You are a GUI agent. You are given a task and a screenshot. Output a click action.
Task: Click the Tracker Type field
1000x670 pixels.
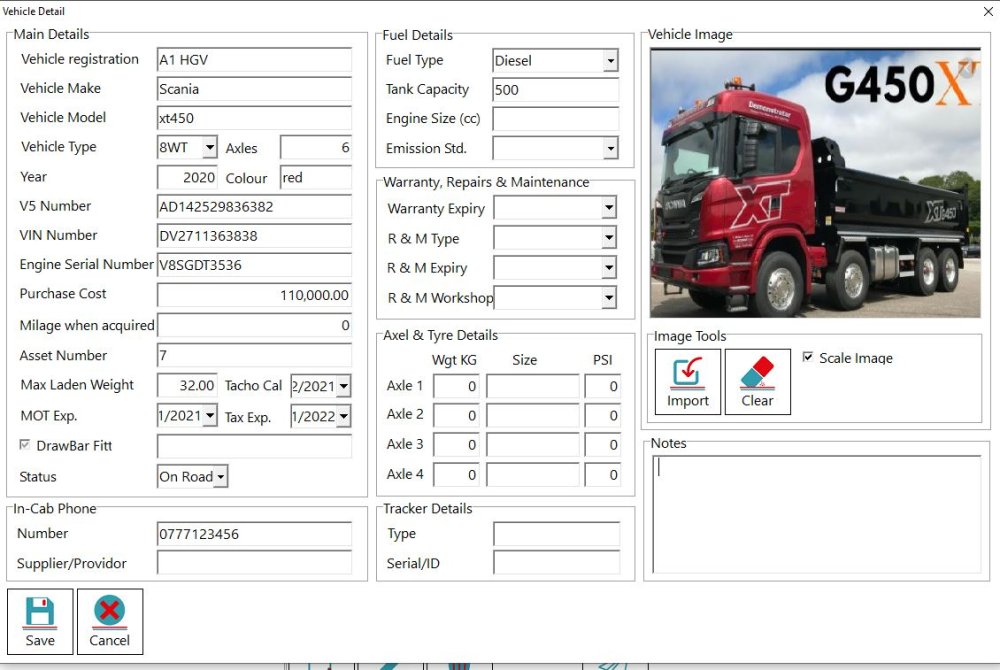tap(556, 534)
